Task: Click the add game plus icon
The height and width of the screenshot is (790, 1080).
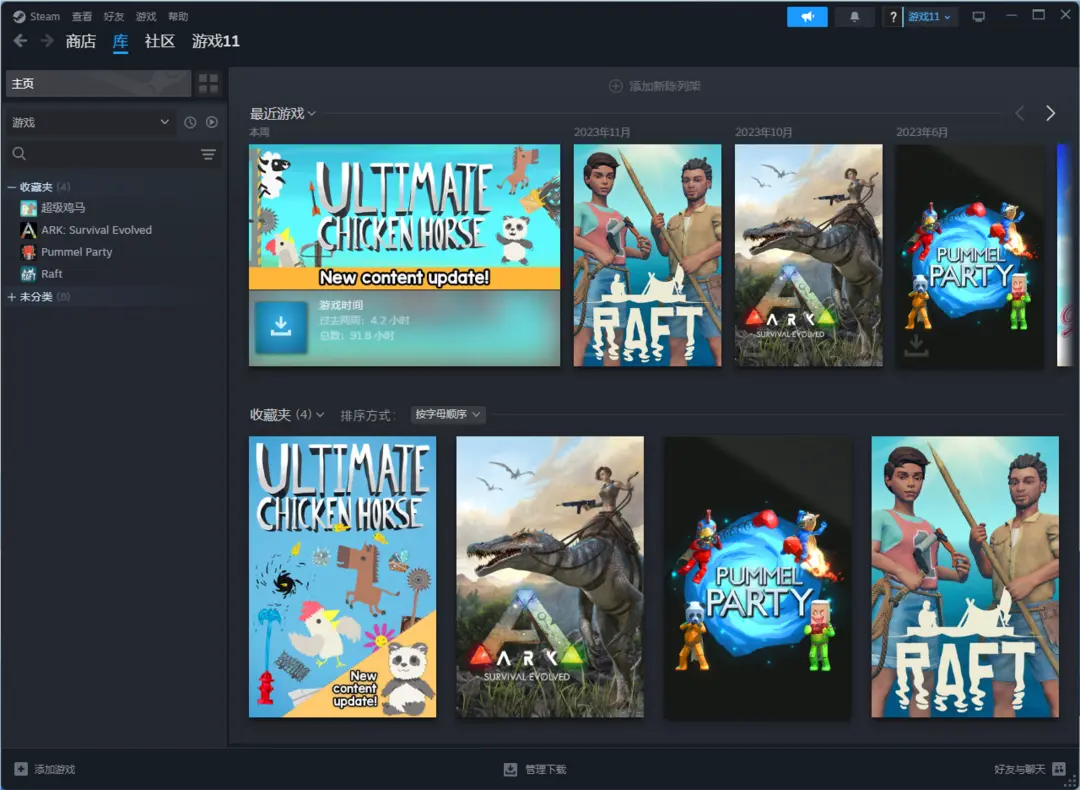Action: 21,769
